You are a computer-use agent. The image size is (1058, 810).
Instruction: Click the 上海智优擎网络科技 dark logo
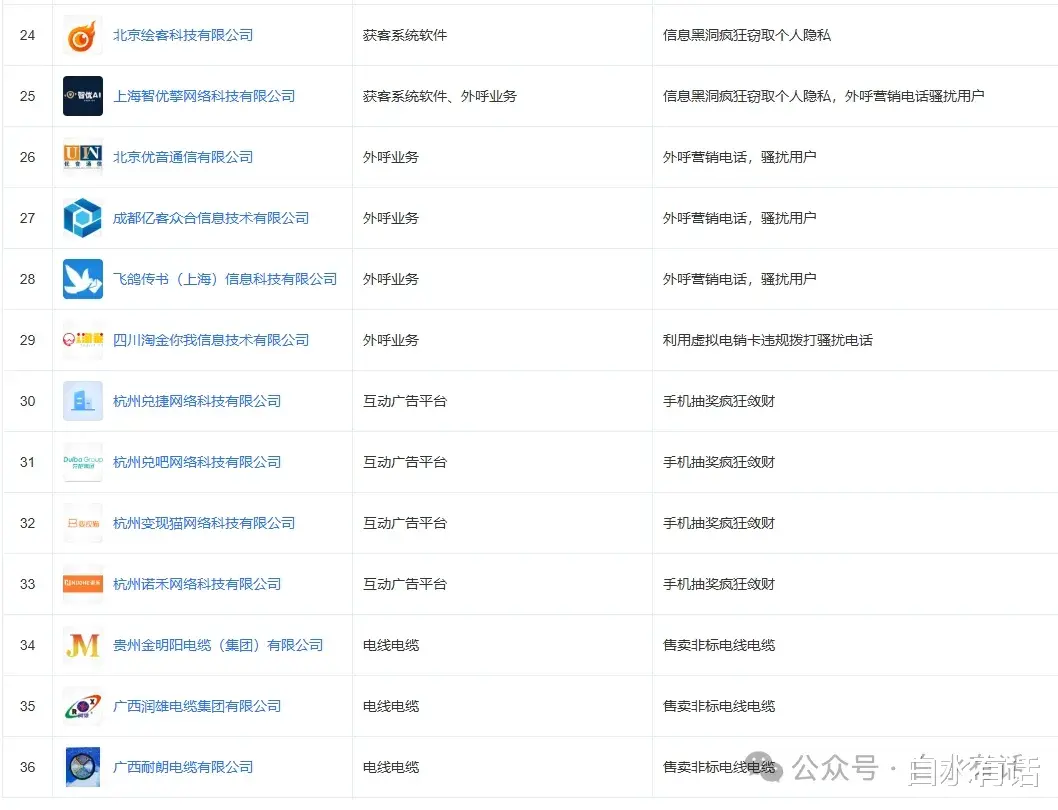pyautogui.click(x=82, y=96)
